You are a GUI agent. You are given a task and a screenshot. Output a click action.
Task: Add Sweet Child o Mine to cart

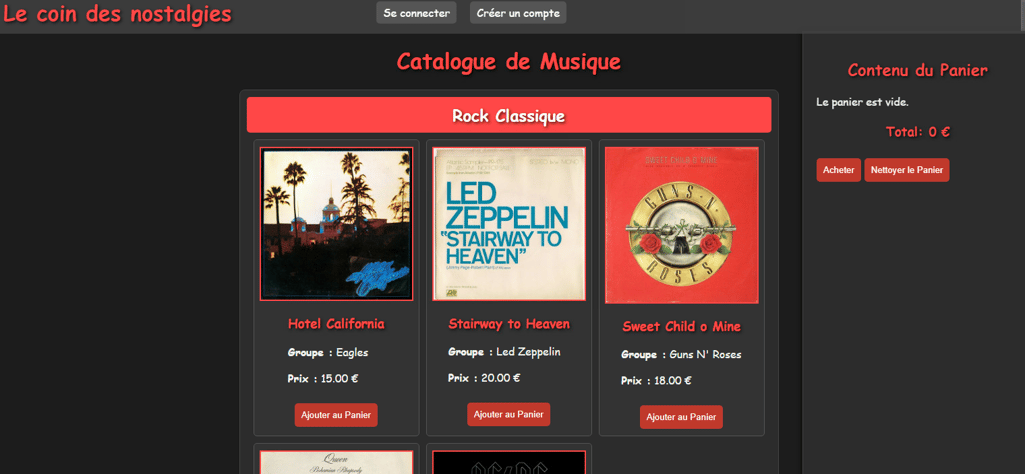681,417
